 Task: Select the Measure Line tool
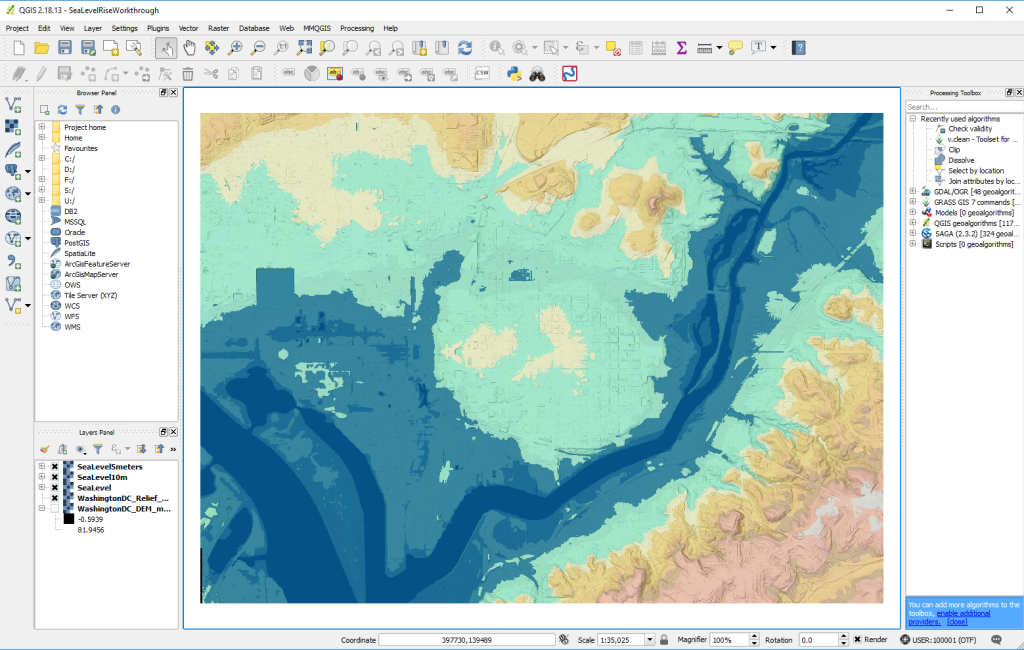pos(706,48)
